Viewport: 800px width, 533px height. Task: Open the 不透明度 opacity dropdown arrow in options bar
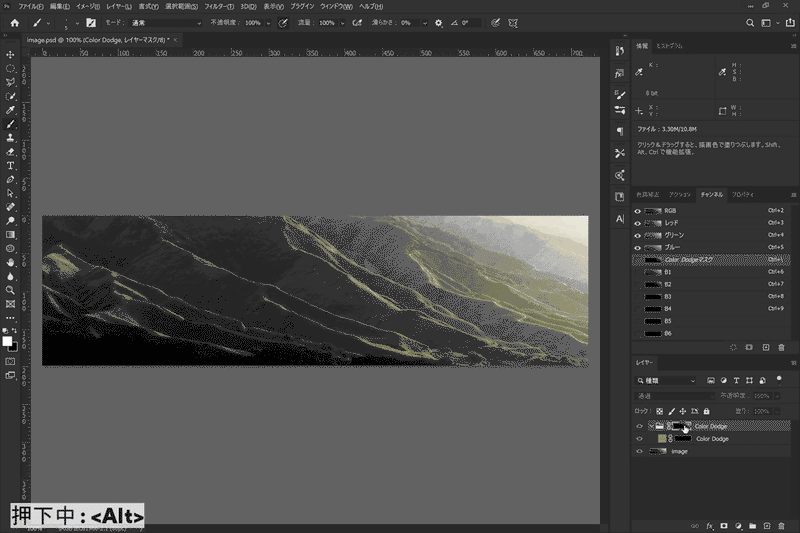coord(268,23)
